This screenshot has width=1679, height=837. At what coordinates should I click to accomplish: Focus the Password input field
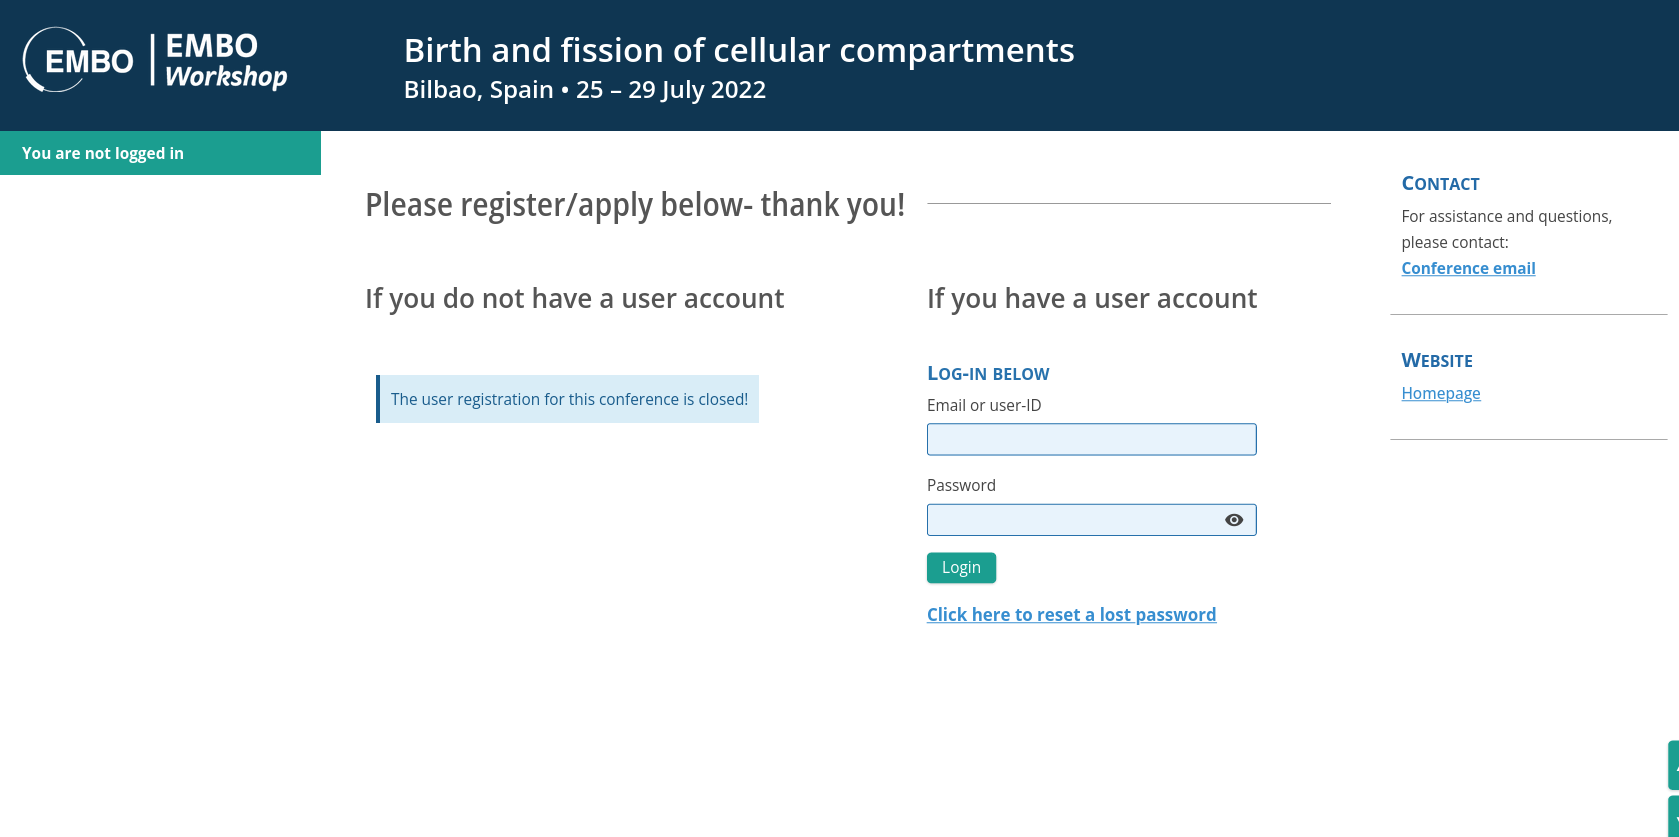coord(1070,520)
